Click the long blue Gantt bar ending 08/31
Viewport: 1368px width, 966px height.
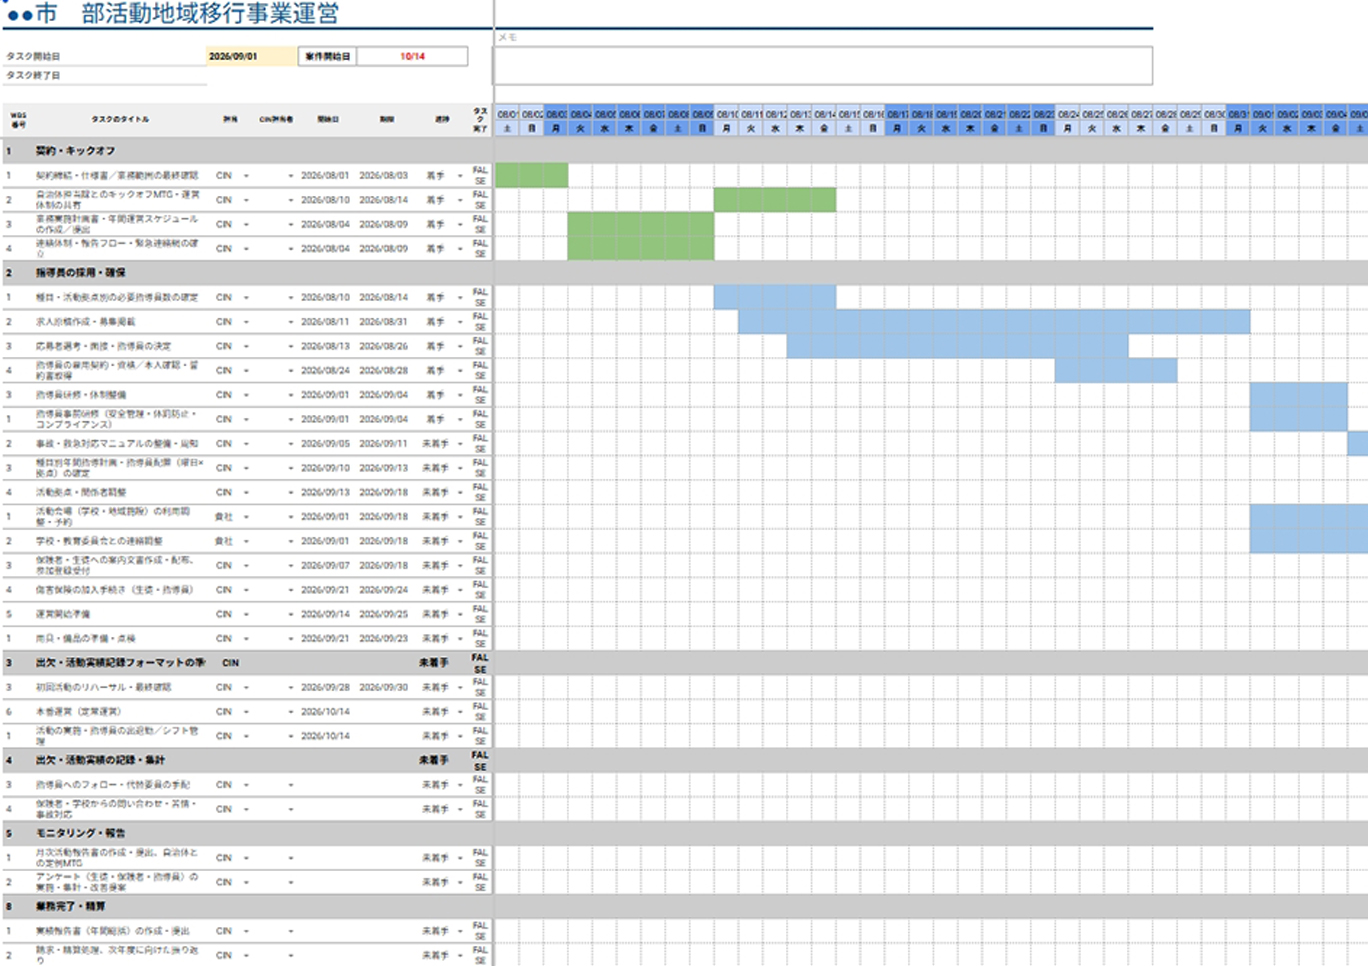994,322
